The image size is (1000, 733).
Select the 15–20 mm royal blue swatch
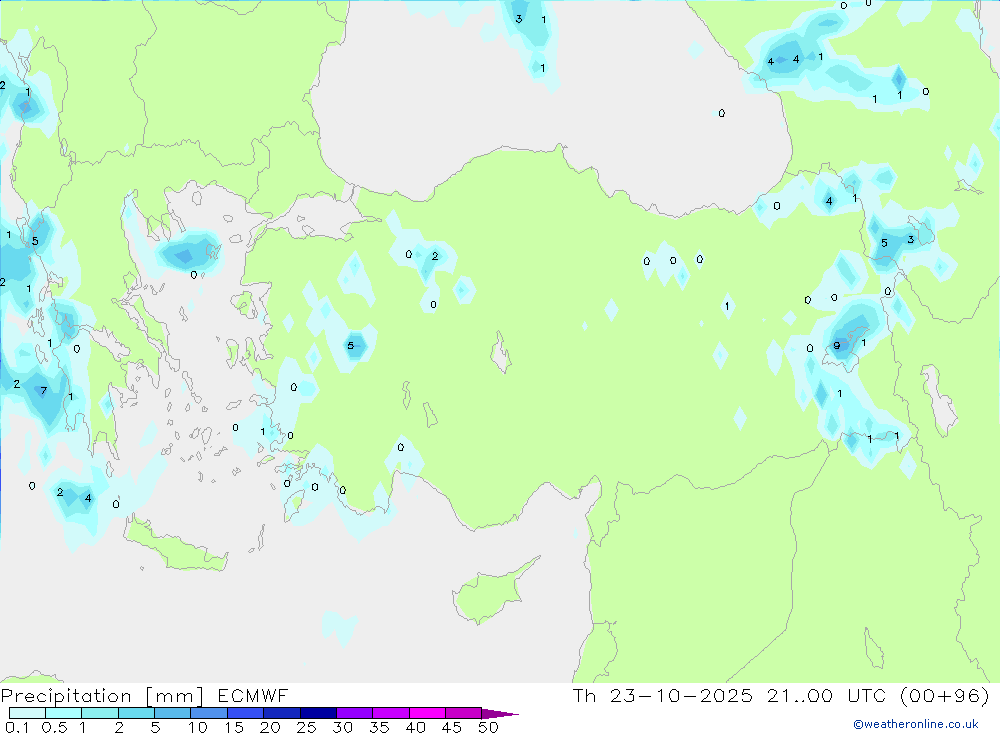coord(245,713)
